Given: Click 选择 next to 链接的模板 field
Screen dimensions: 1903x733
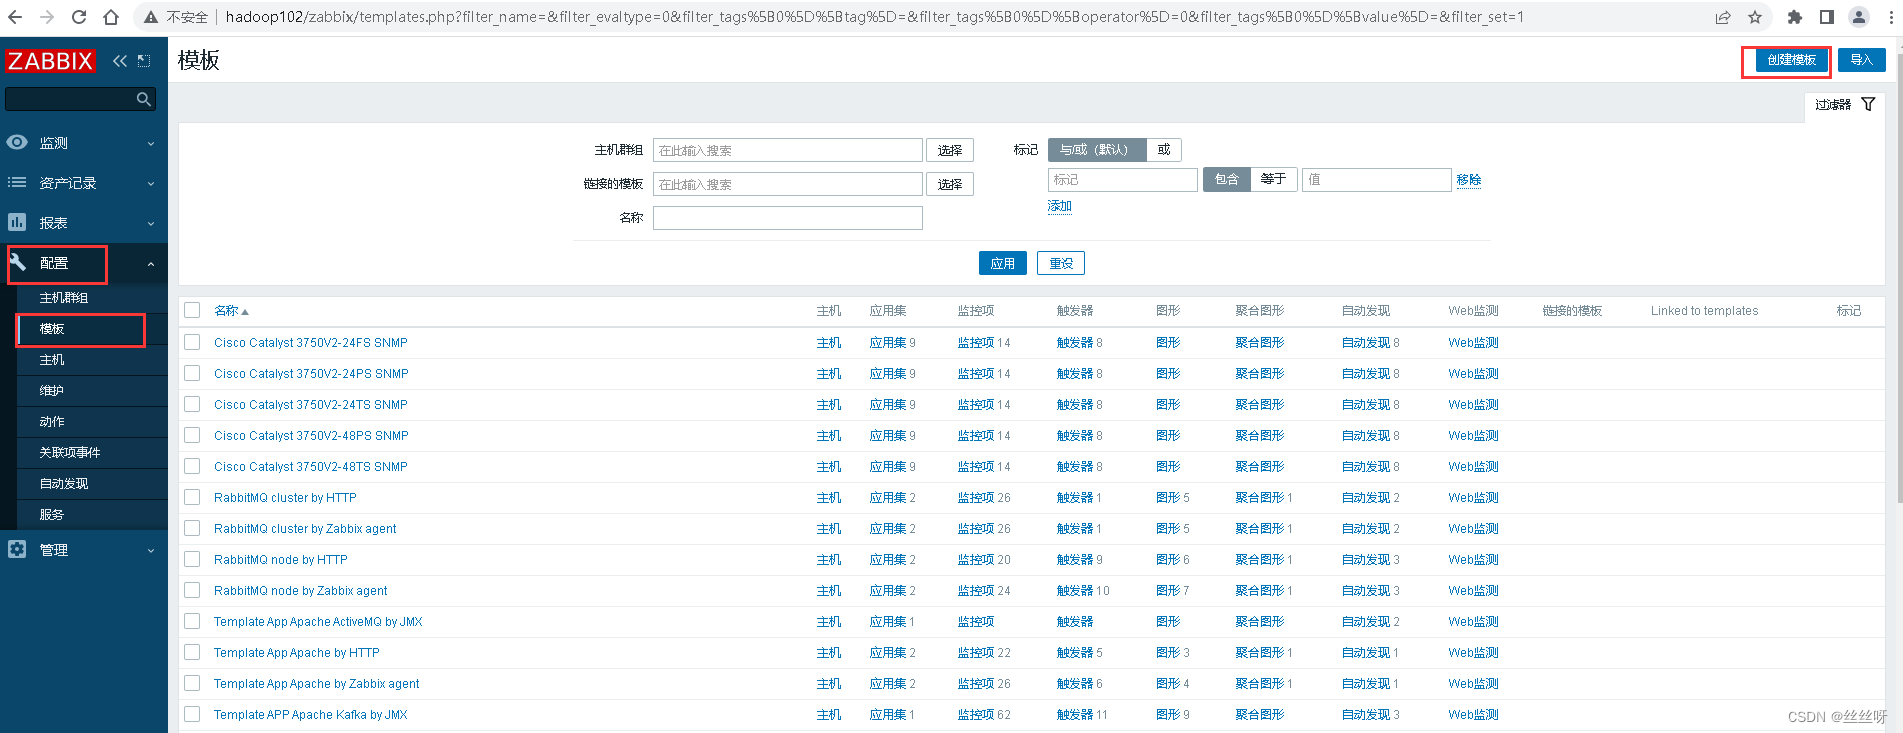Looking at the screenshot, I should (x=950, y=184).
